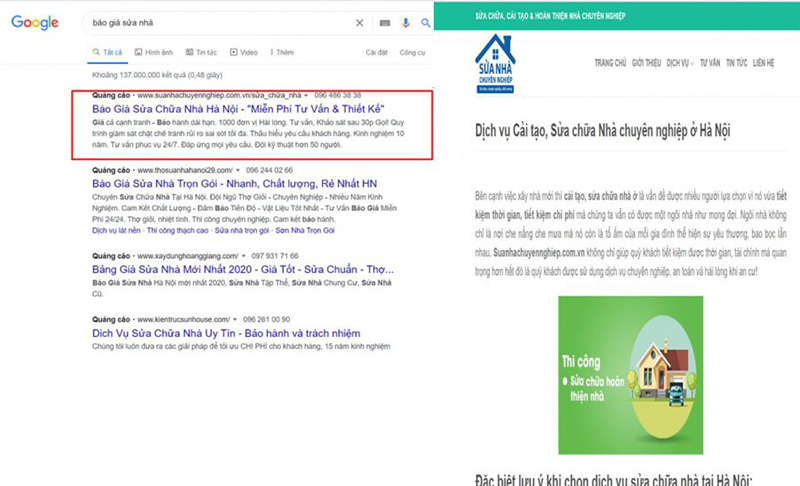The height and width of the screenshot is (486, 800).
Task: Clear the search box with X icon
Action: tap(360, 23)
